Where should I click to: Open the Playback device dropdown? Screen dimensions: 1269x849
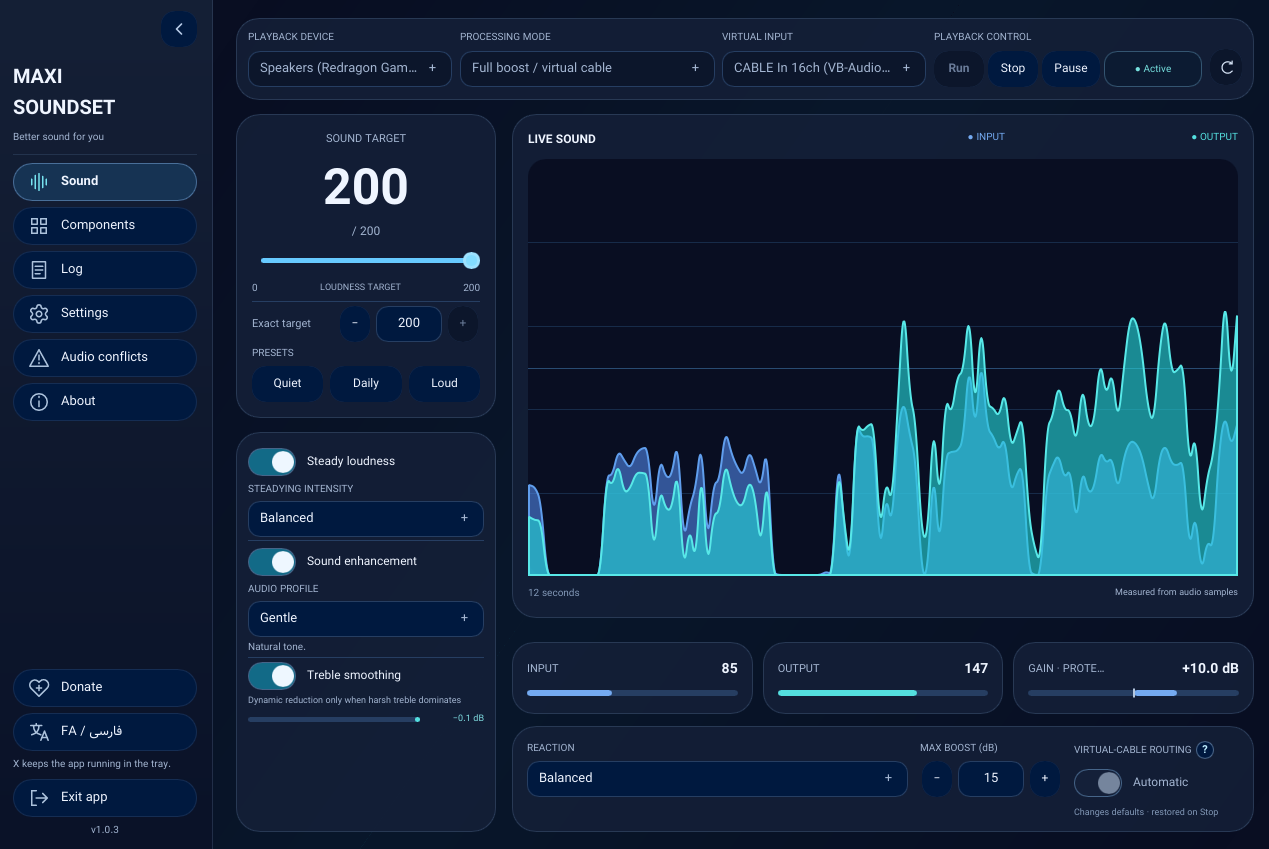pyautogui.click(x=349, y=68)
